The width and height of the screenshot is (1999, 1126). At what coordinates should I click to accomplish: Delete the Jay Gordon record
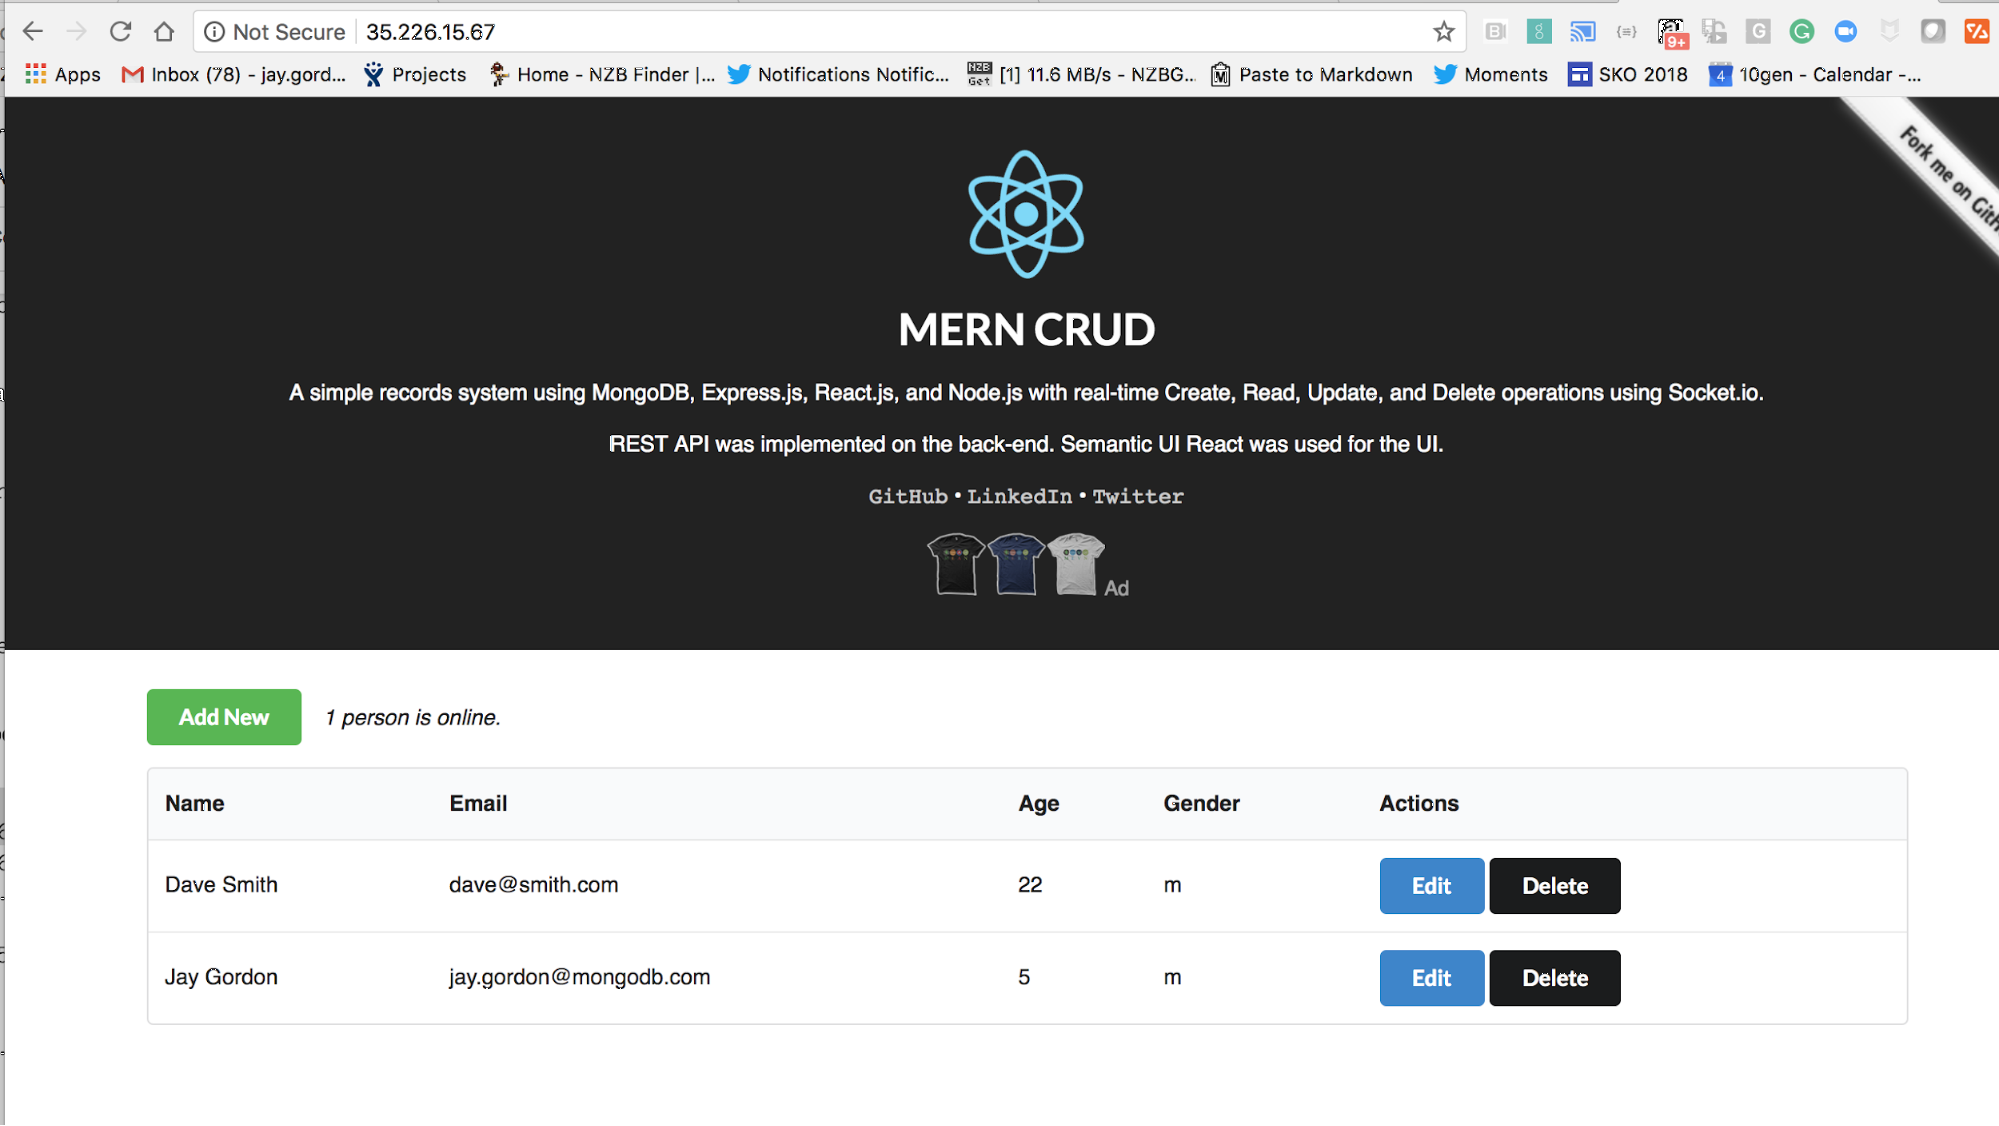1554,978
